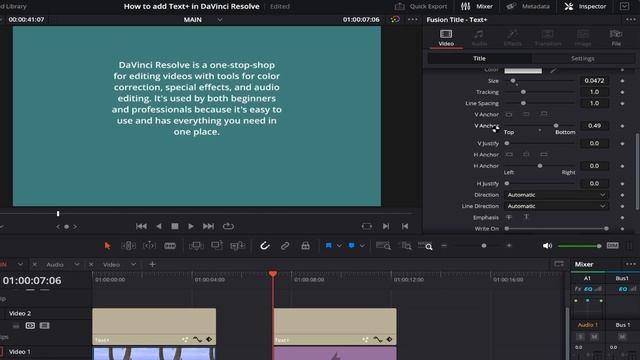The width and height of the screenshot is (640, 360).
Task: Click the Quick Export button
Action: tap(421, 7)
